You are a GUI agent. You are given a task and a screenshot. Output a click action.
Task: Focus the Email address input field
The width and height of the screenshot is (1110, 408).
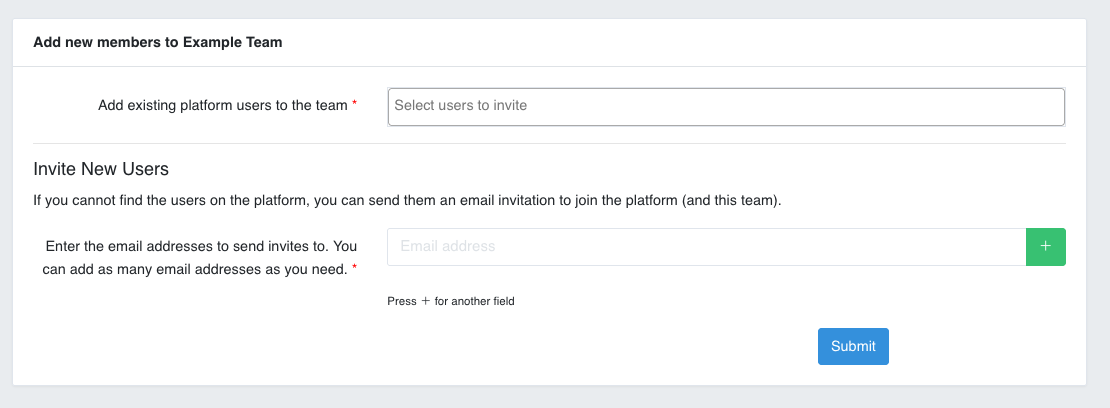point(706,247)
